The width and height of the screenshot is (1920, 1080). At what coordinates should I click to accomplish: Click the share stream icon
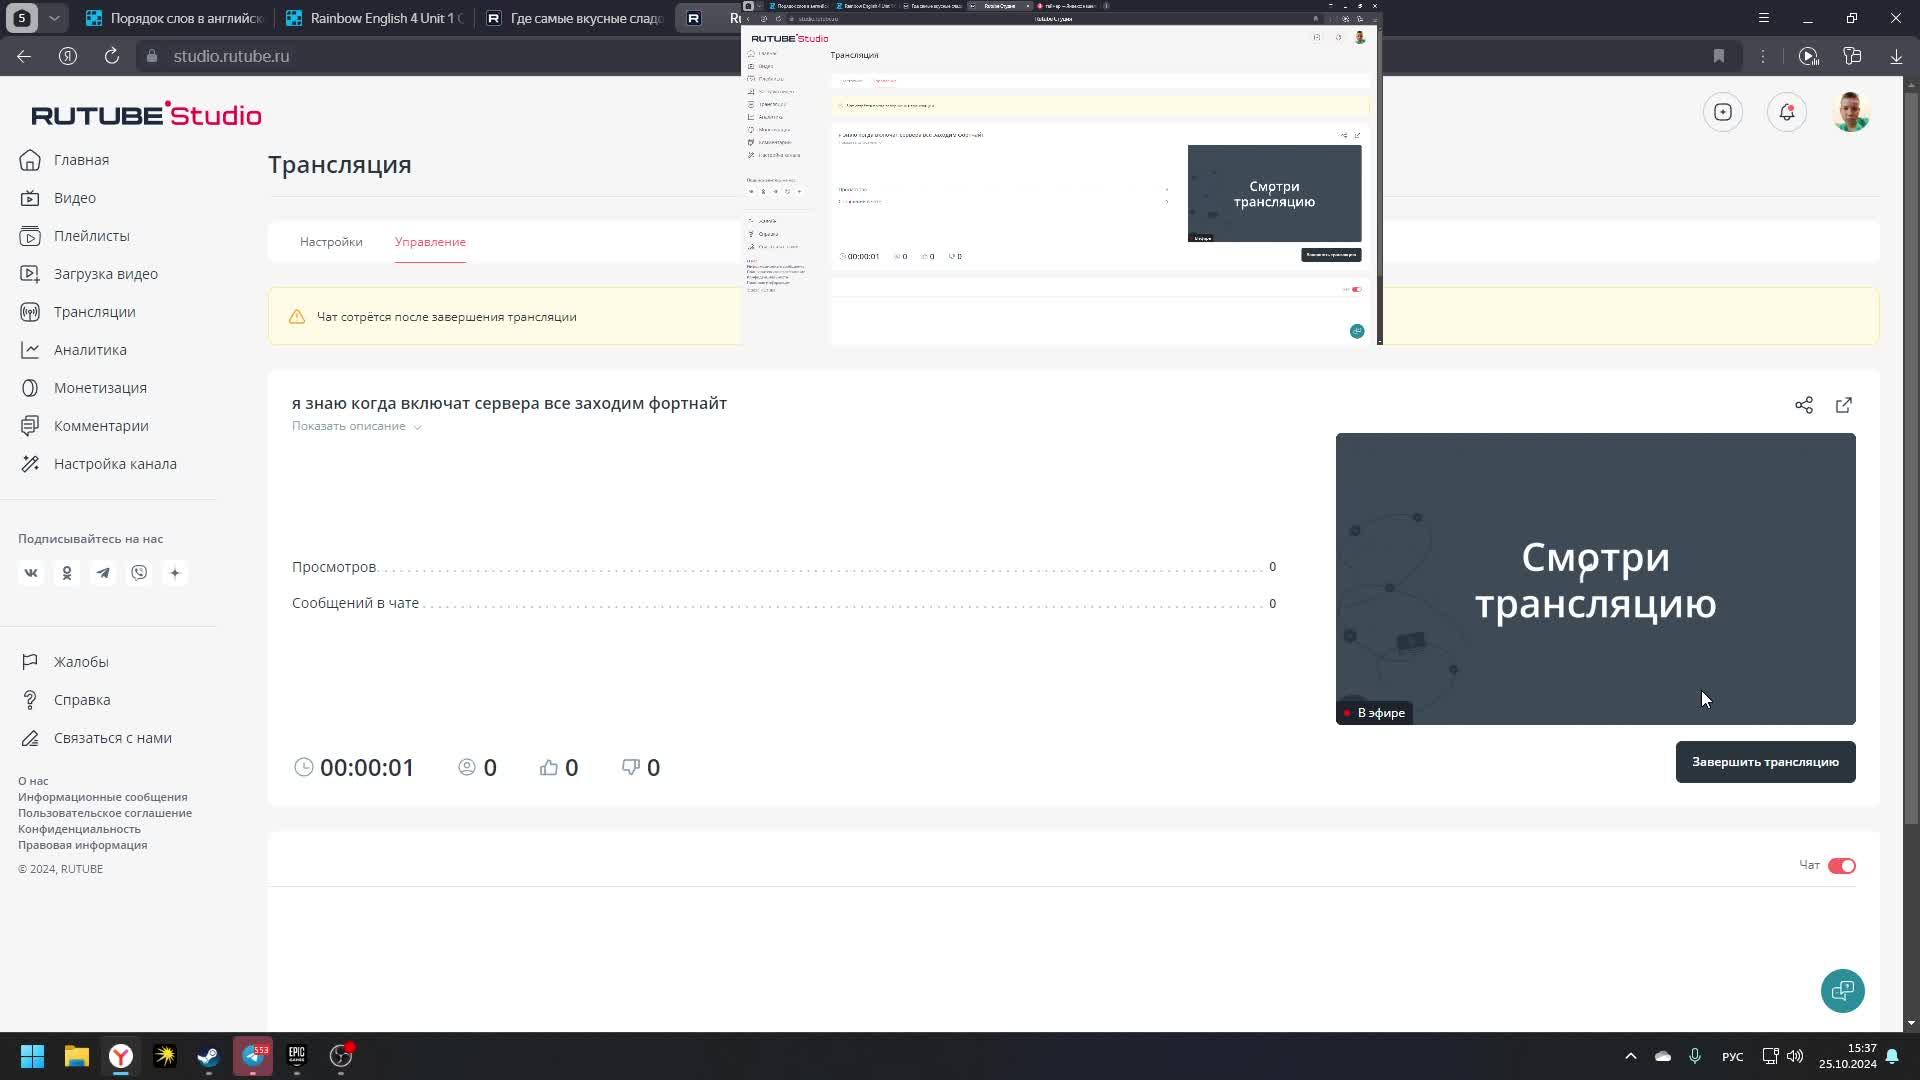[x=1804, y=405]
